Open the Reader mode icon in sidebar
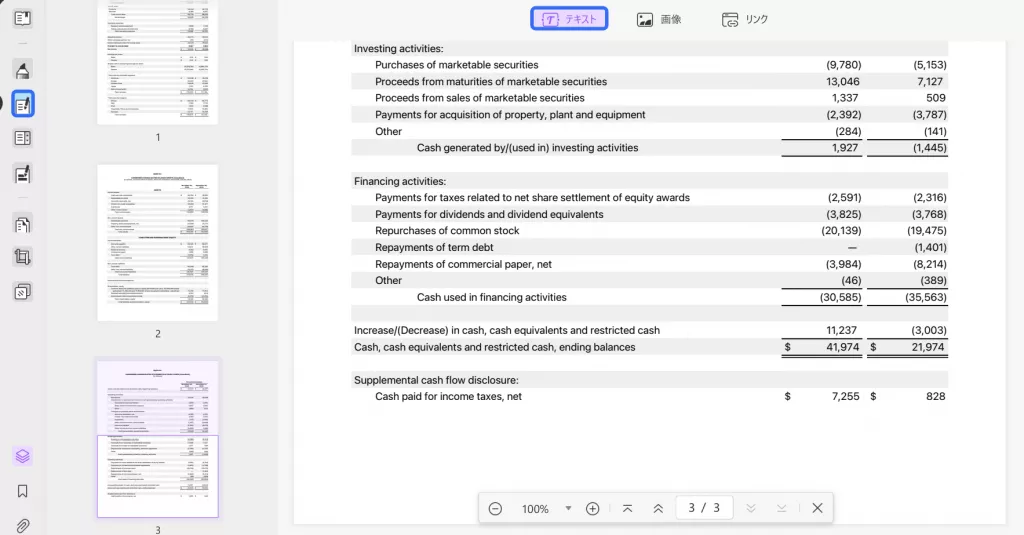Image resolution: width=1024 pixels, height=535 pixels. [x=22, y=18]
